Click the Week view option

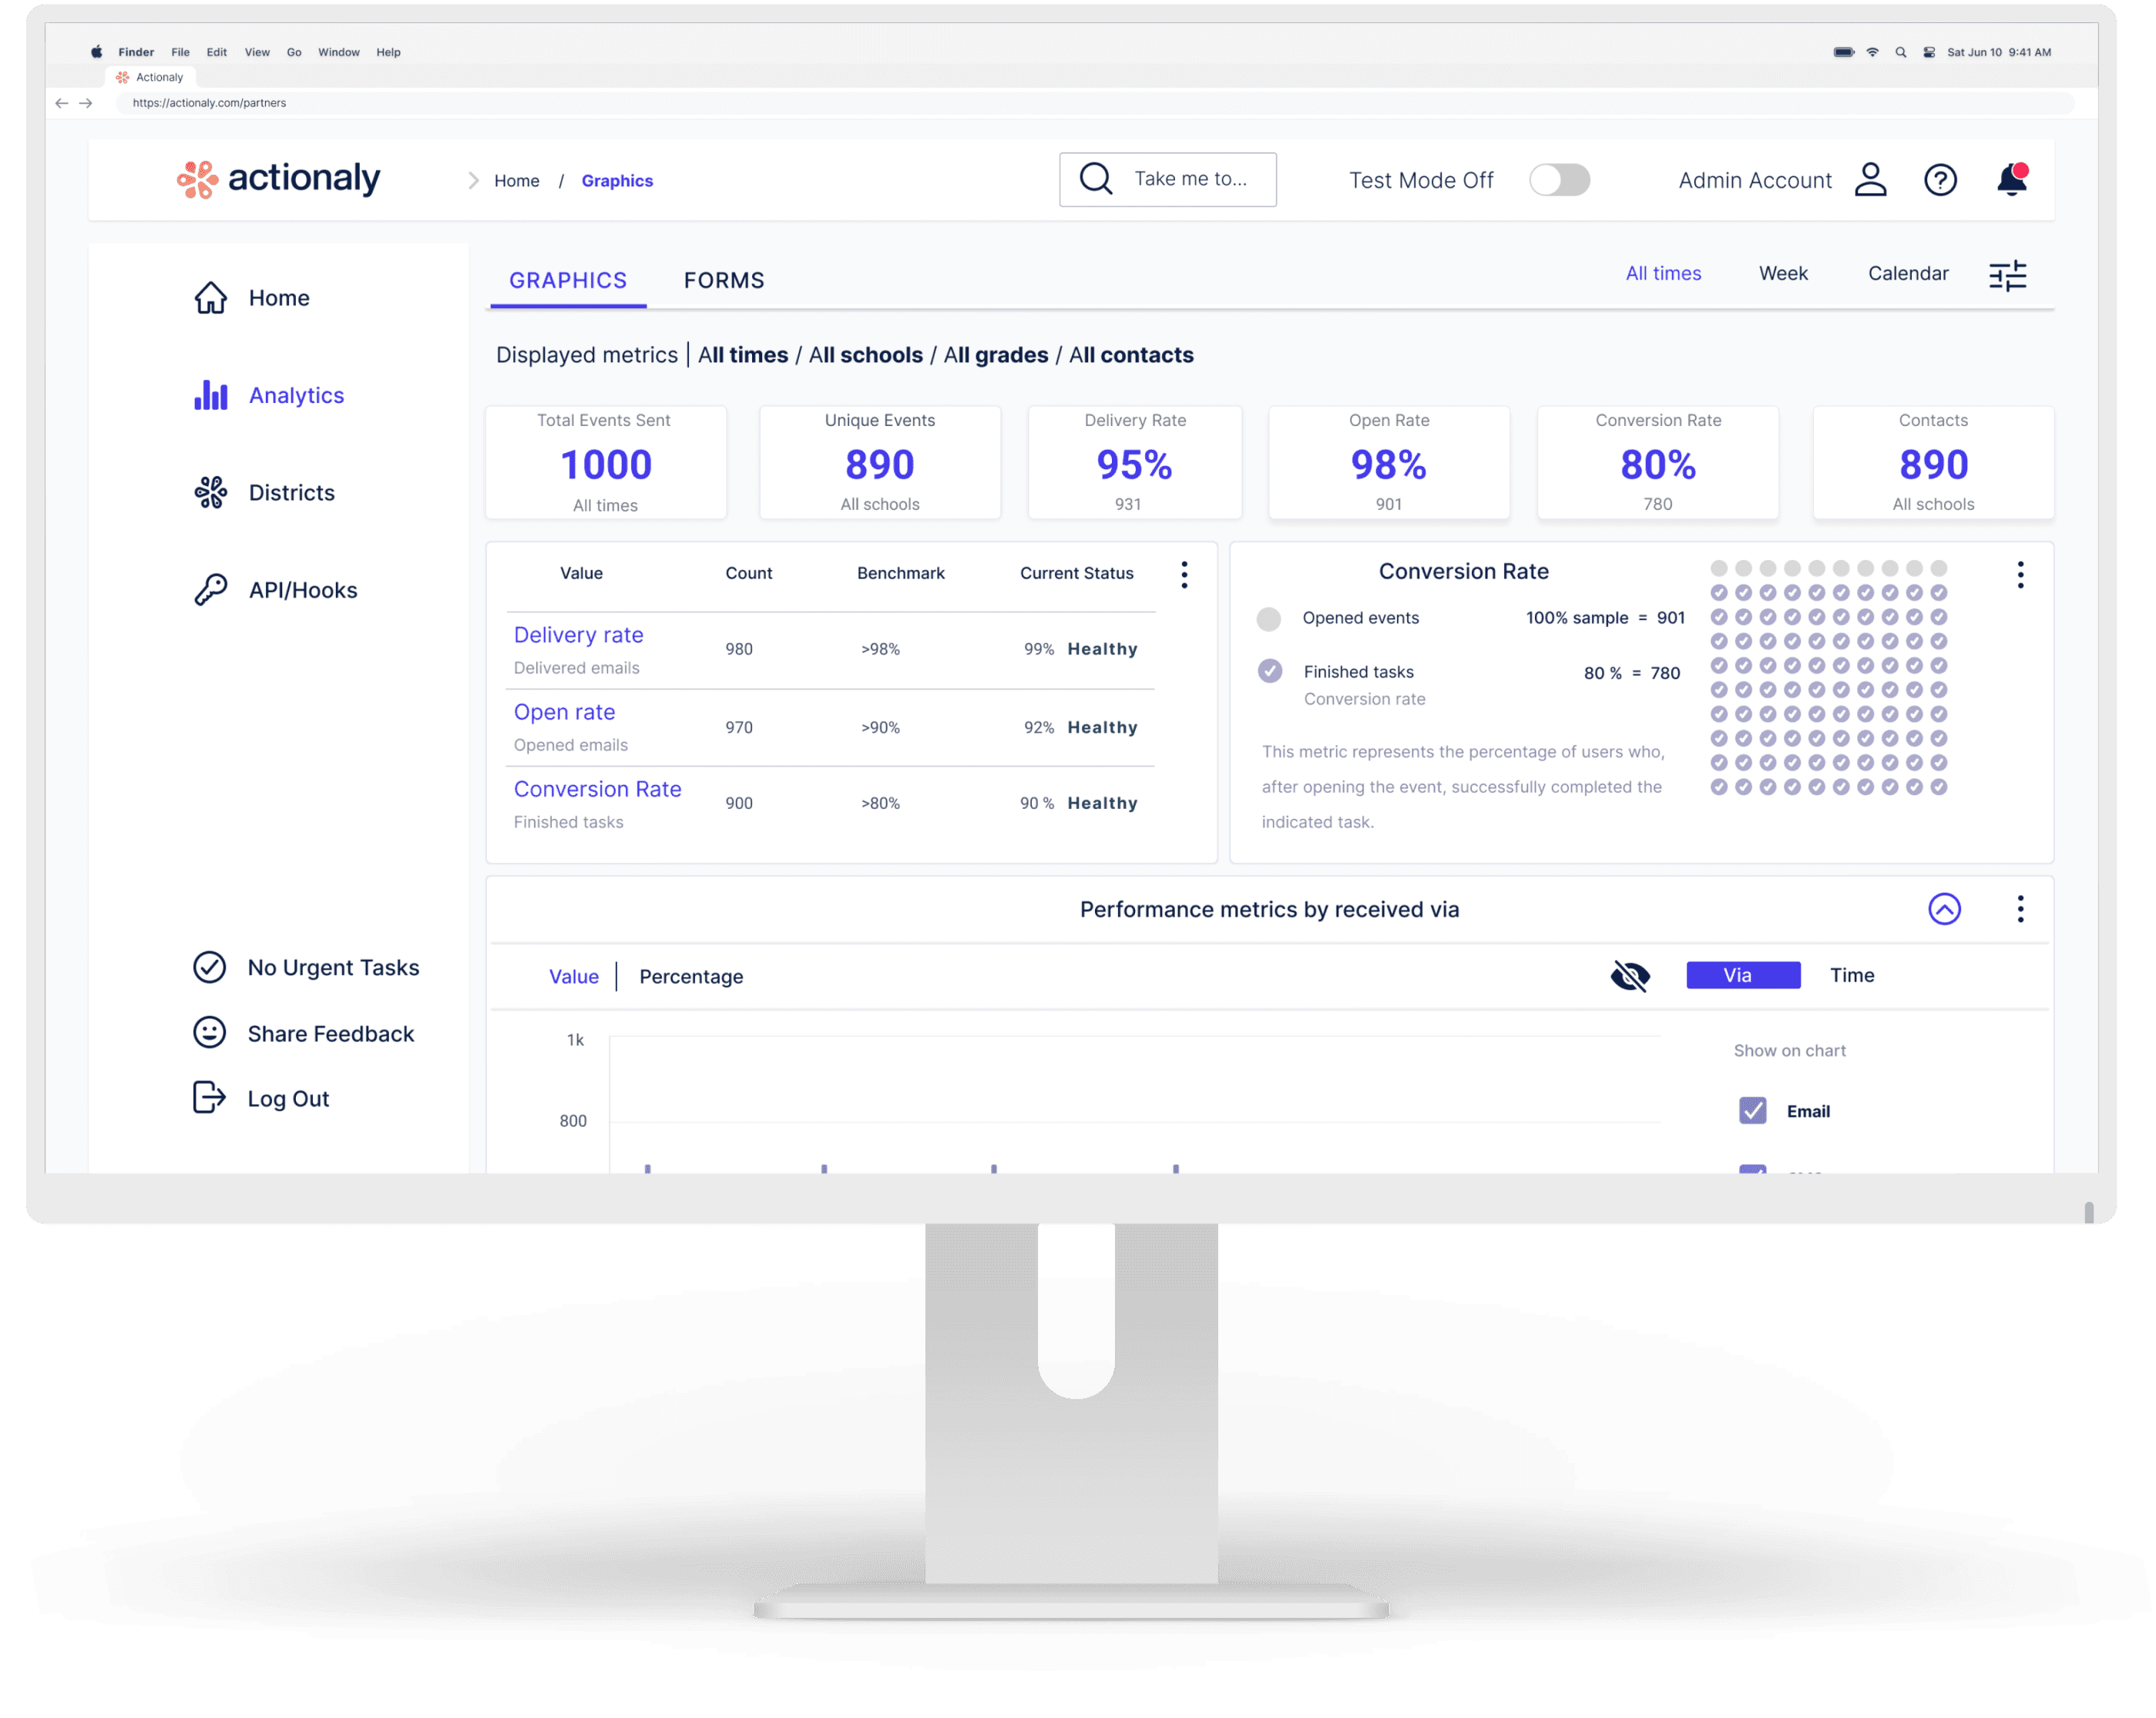[1782, 273]
